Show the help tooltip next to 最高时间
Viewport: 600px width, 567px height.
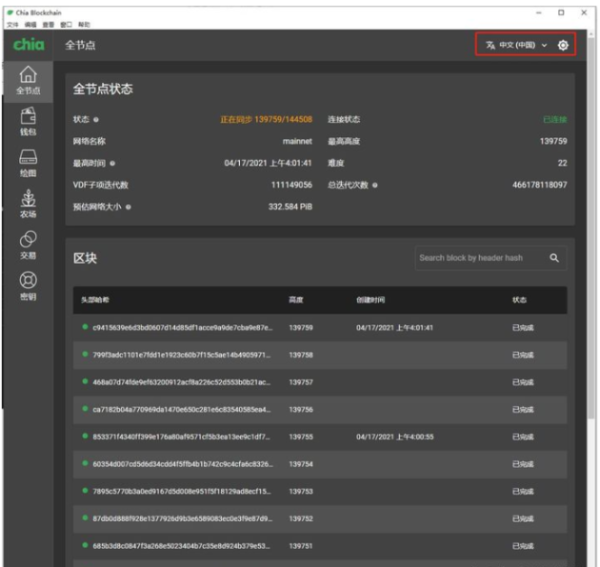[x=112, y=163]
